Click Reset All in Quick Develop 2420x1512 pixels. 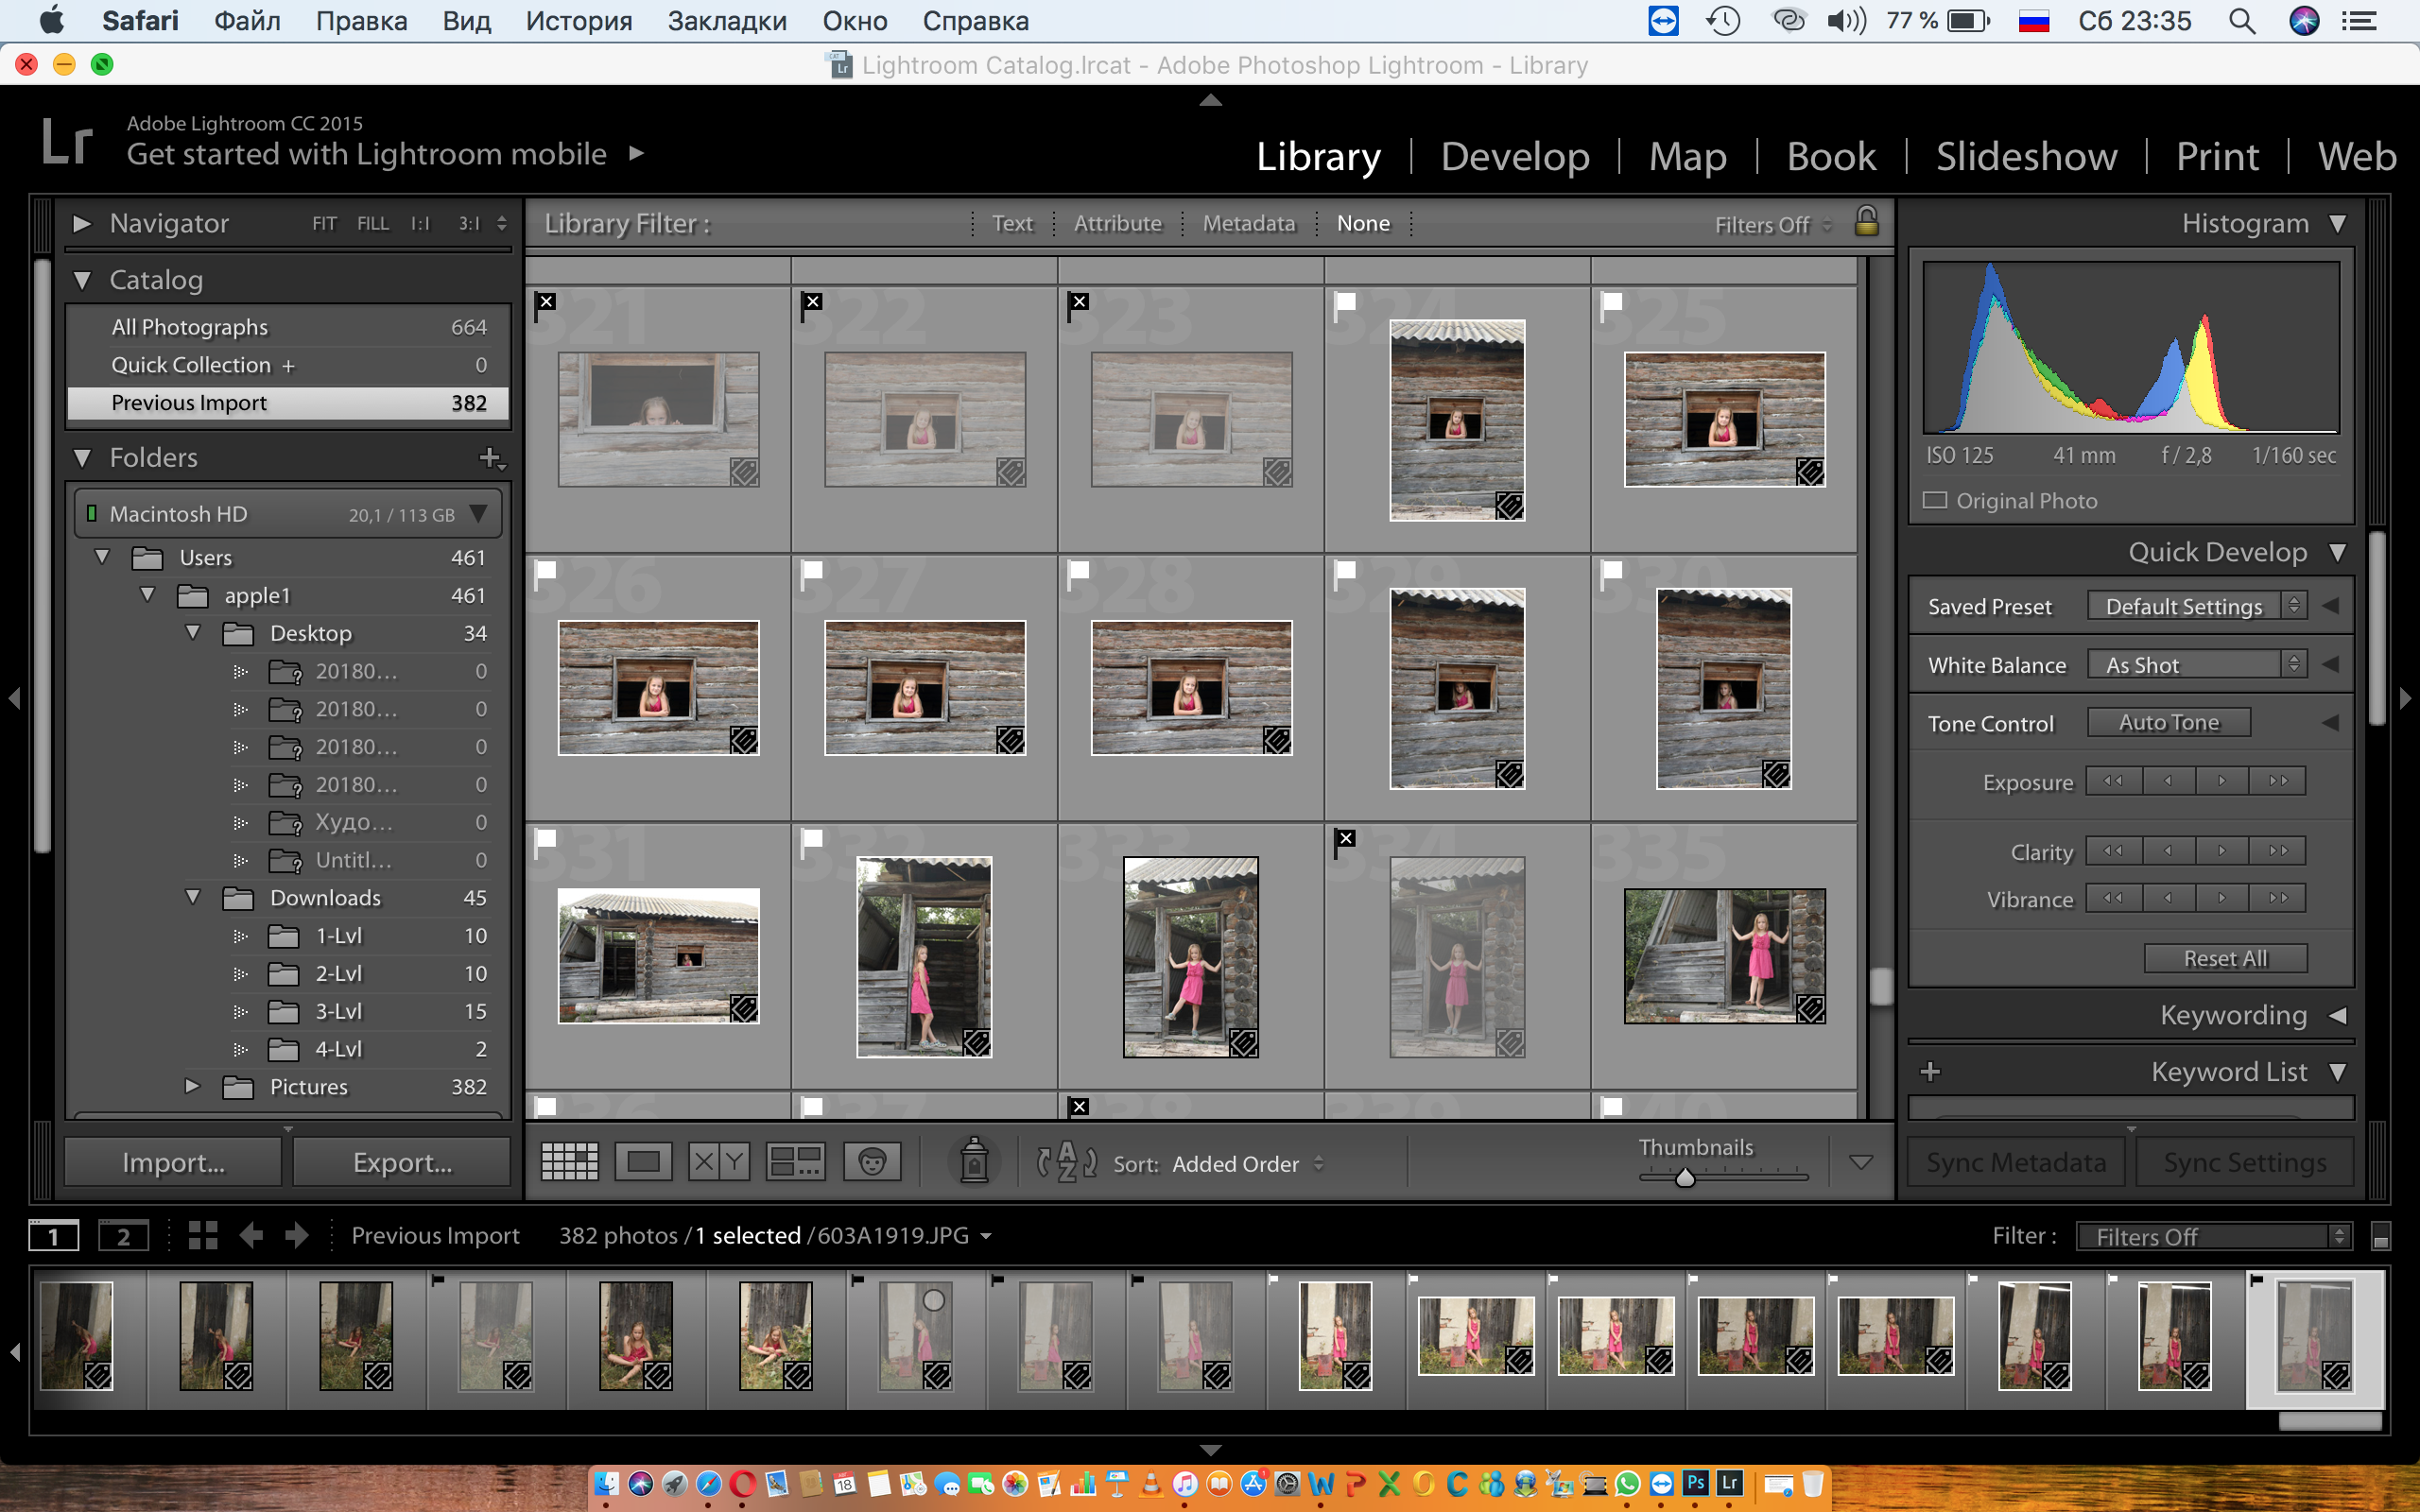tap(2225, 958)
